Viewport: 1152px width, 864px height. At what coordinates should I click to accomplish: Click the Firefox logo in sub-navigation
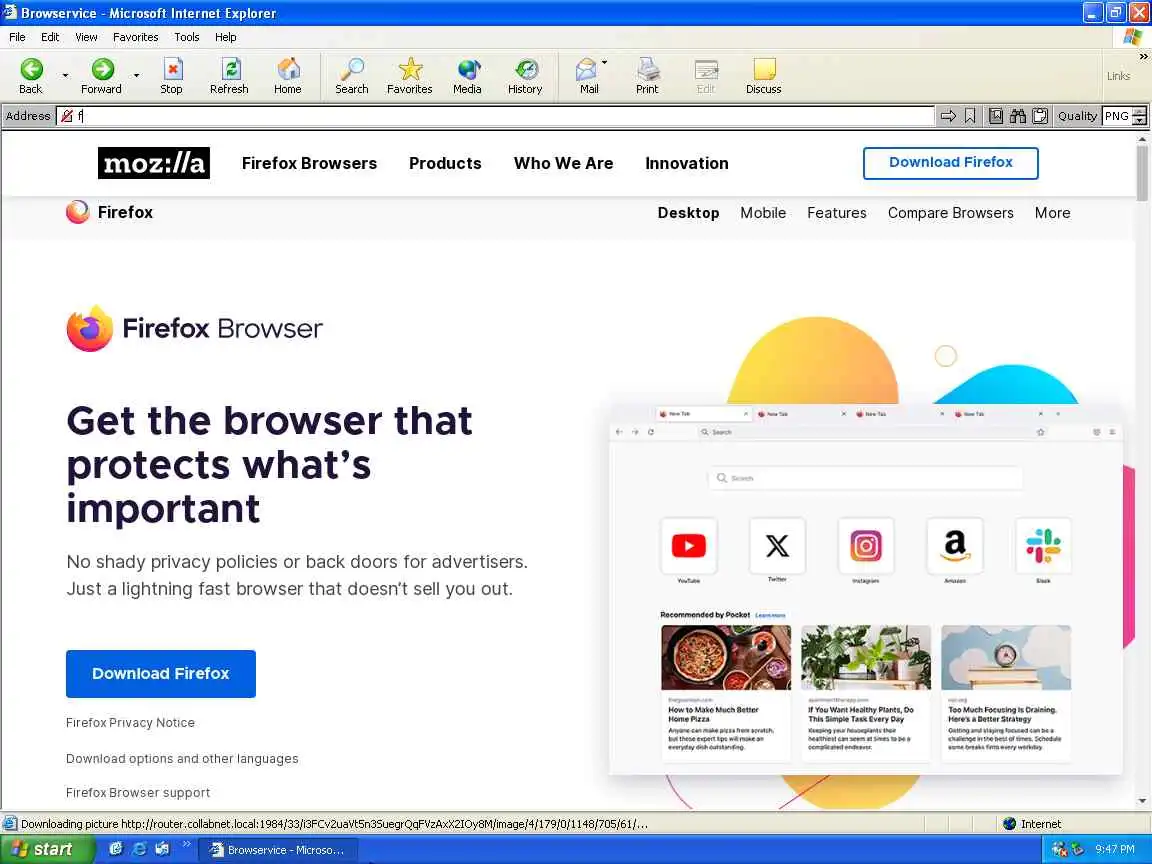[x=77, y=212]
